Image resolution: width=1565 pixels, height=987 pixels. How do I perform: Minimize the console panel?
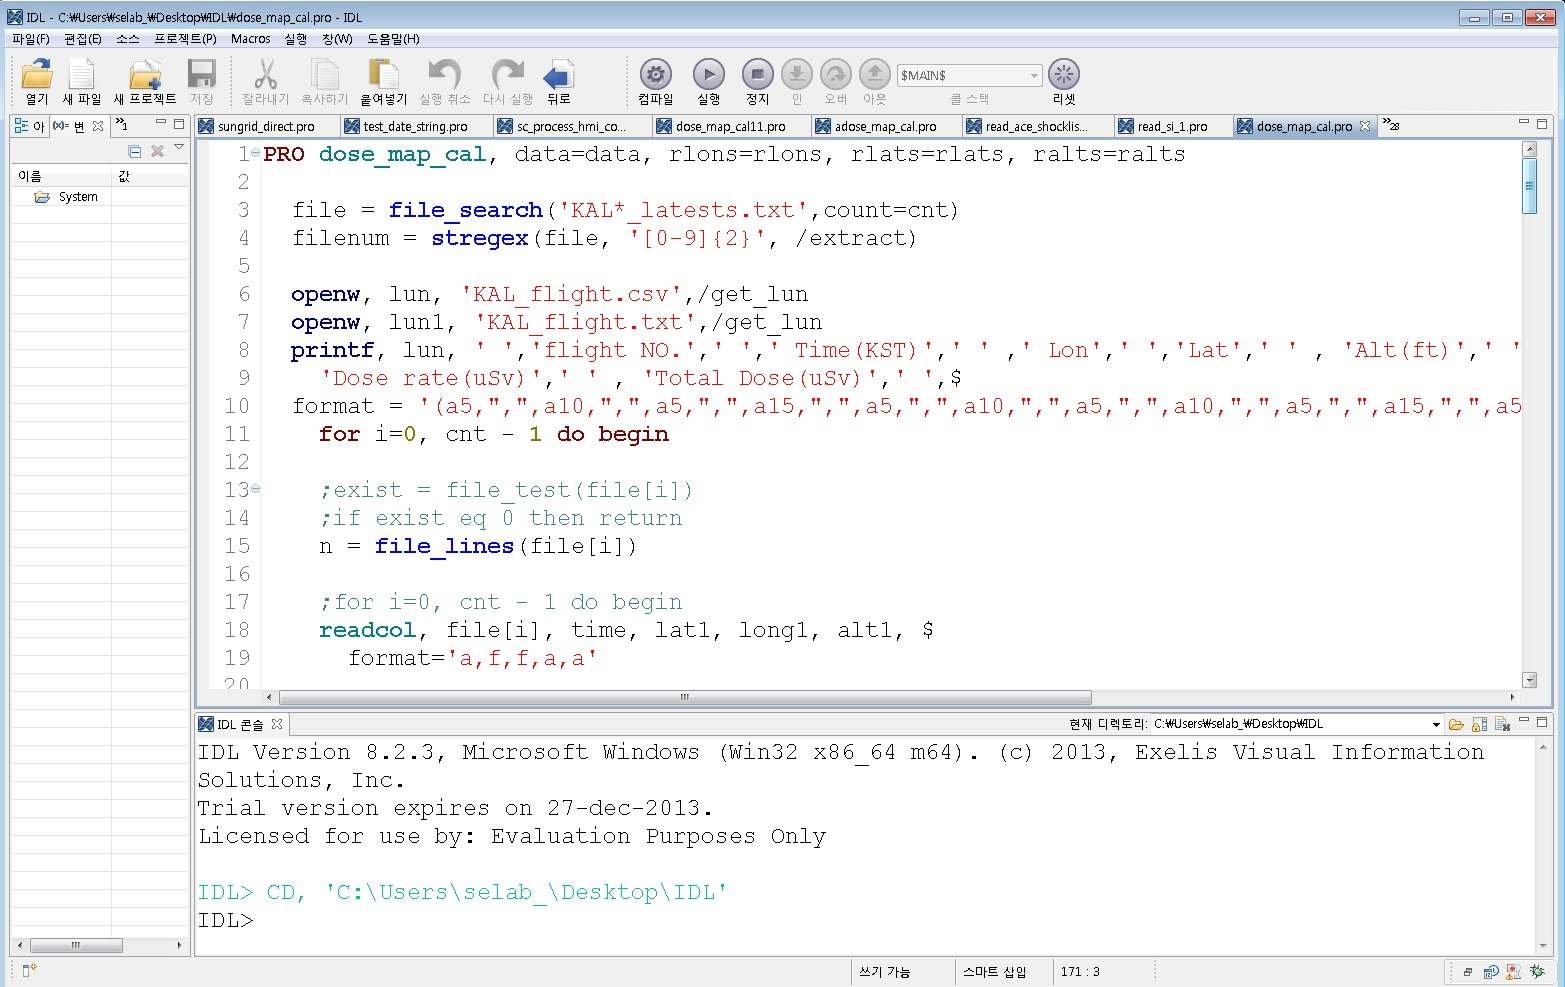click(x=1524, y=721)
